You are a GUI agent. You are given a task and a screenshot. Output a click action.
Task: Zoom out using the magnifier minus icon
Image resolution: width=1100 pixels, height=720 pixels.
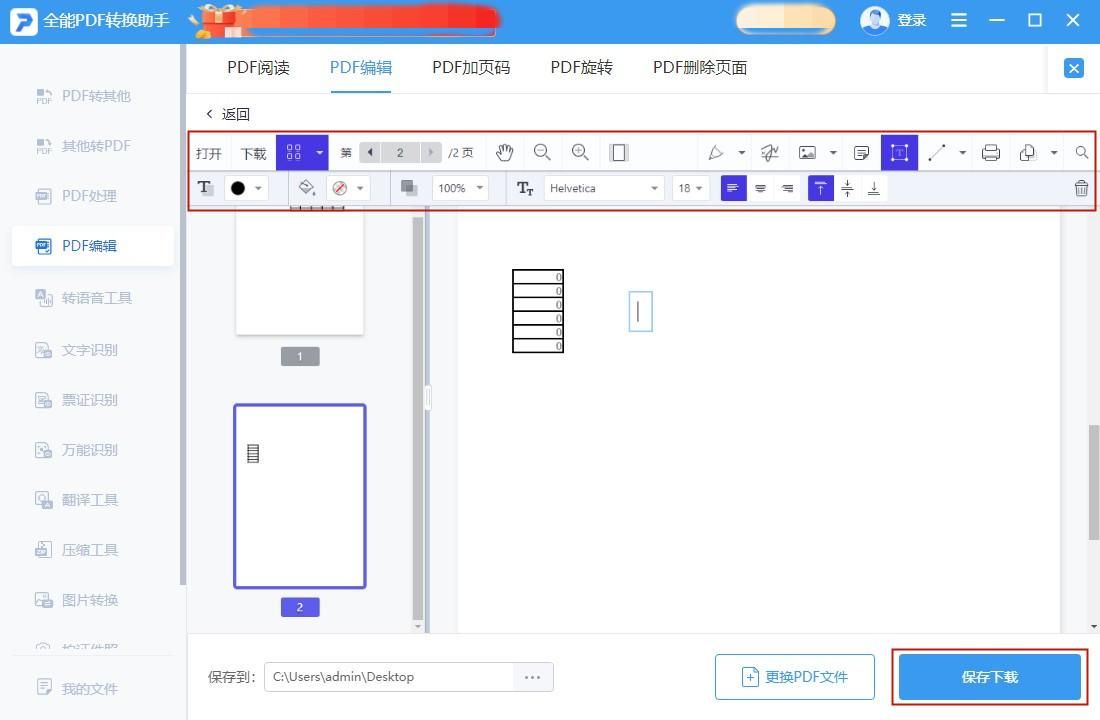542,152
